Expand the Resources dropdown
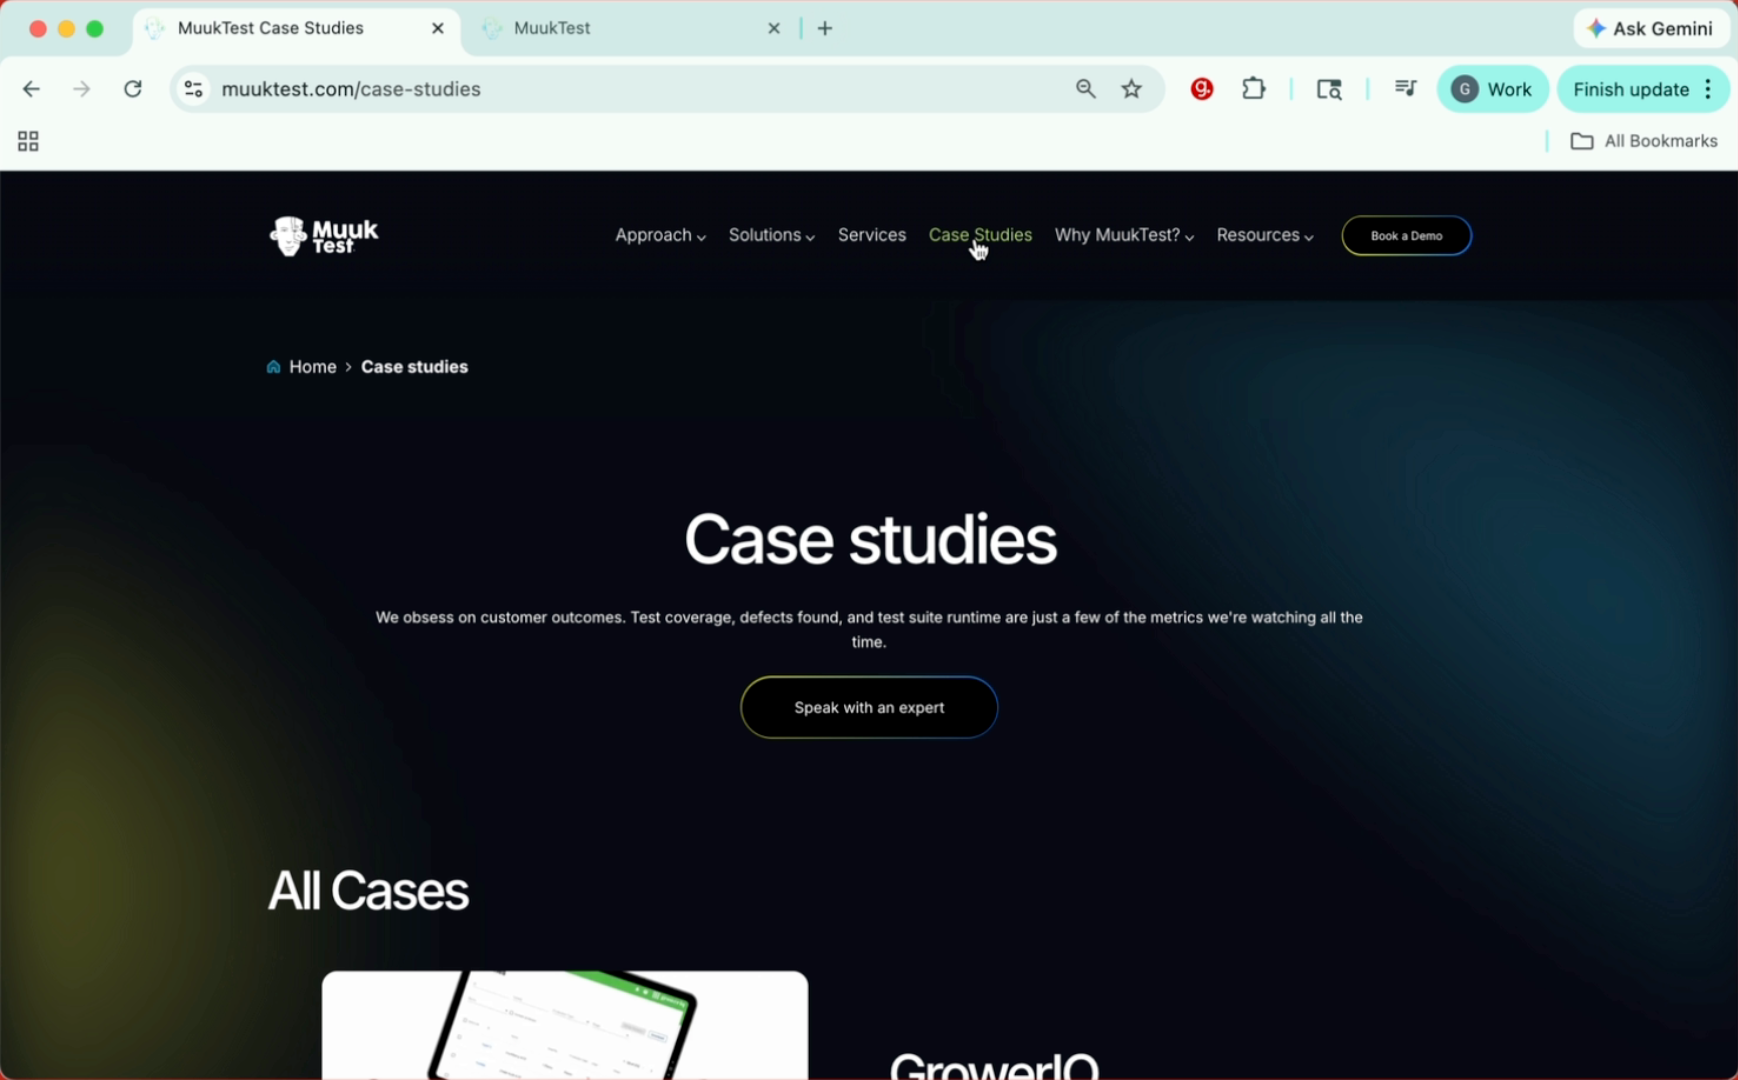 (1265, 235)
